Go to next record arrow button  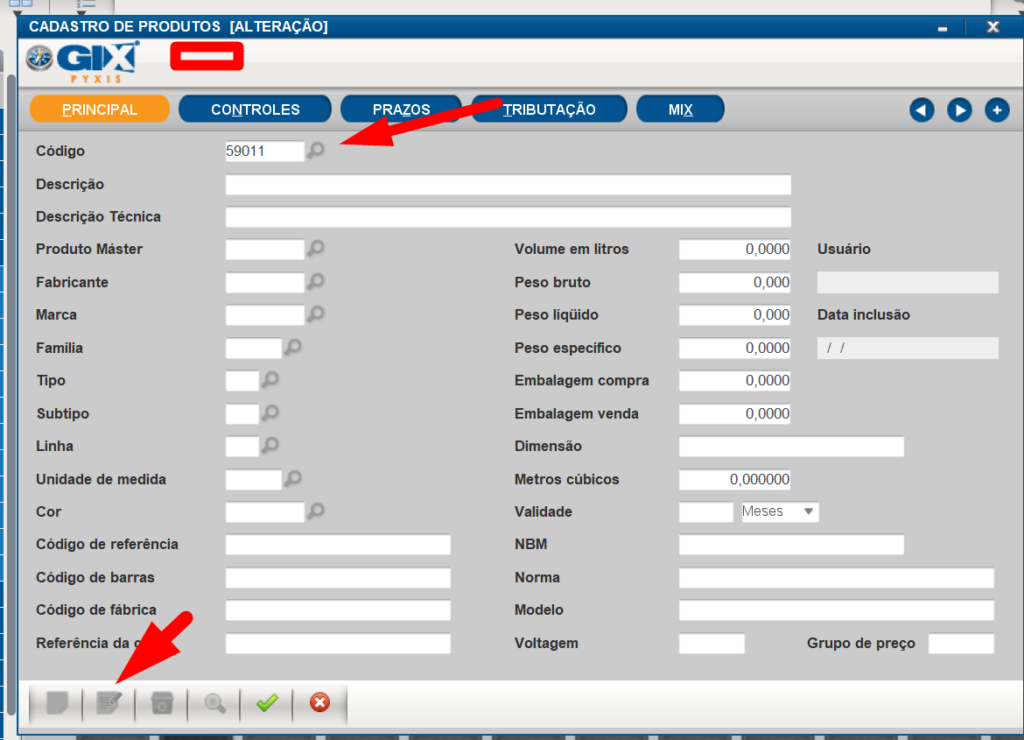959,110
